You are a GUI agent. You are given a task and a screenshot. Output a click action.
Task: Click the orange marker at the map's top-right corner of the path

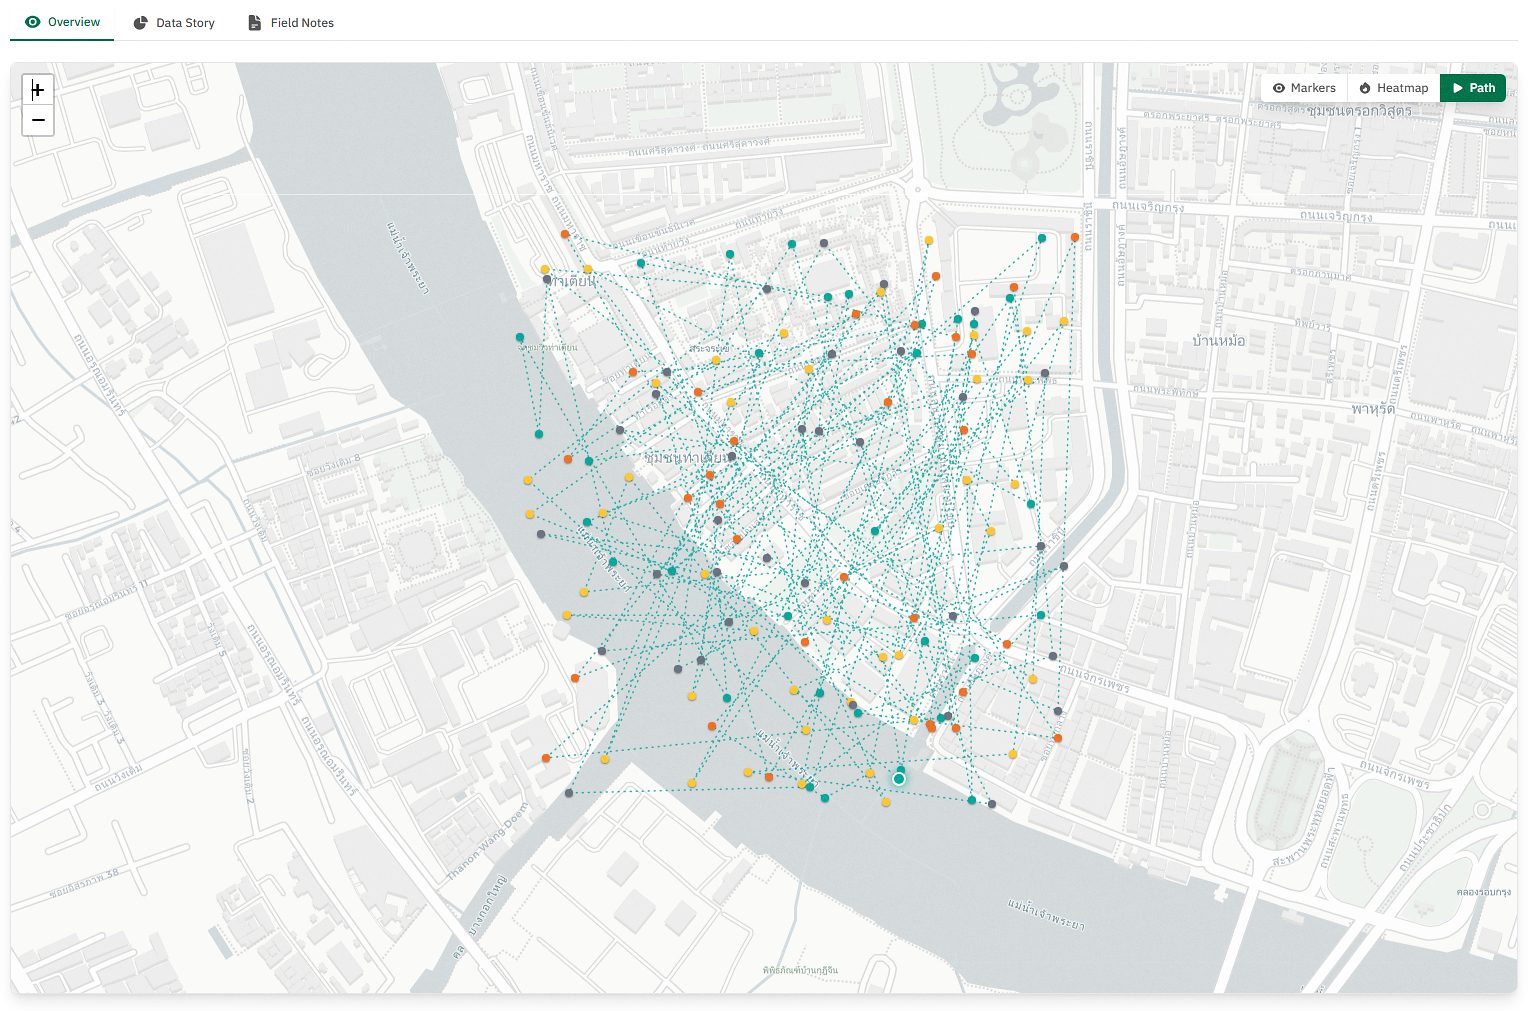(x=1075, y=238)
